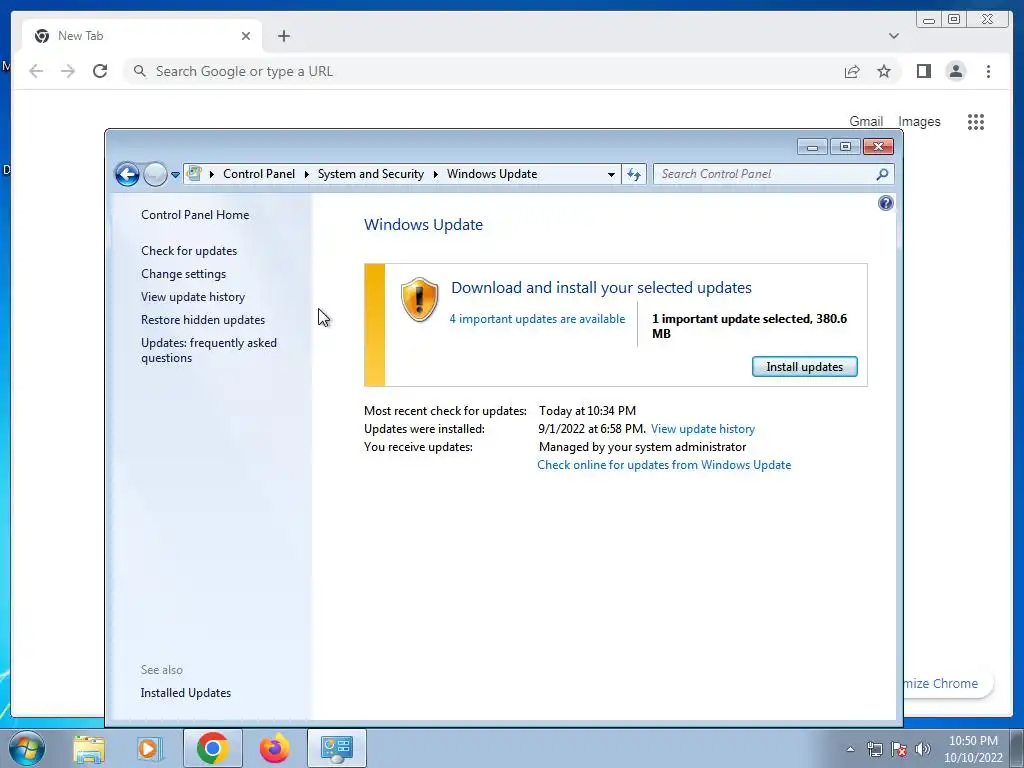Open Images link in Chrome
1024x768 pixels.
(x=919, y=121)
